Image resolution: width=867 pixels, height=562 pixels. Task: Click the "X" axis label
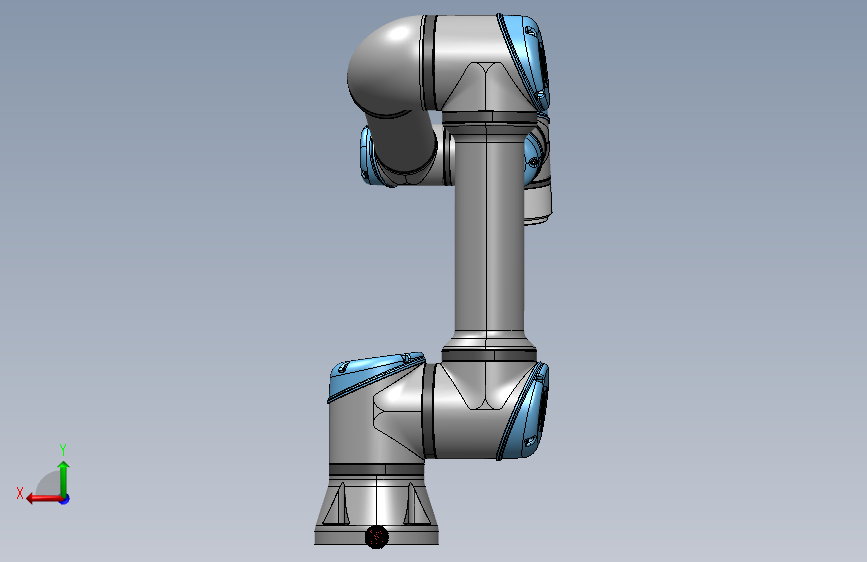click(x=20, y=493)
